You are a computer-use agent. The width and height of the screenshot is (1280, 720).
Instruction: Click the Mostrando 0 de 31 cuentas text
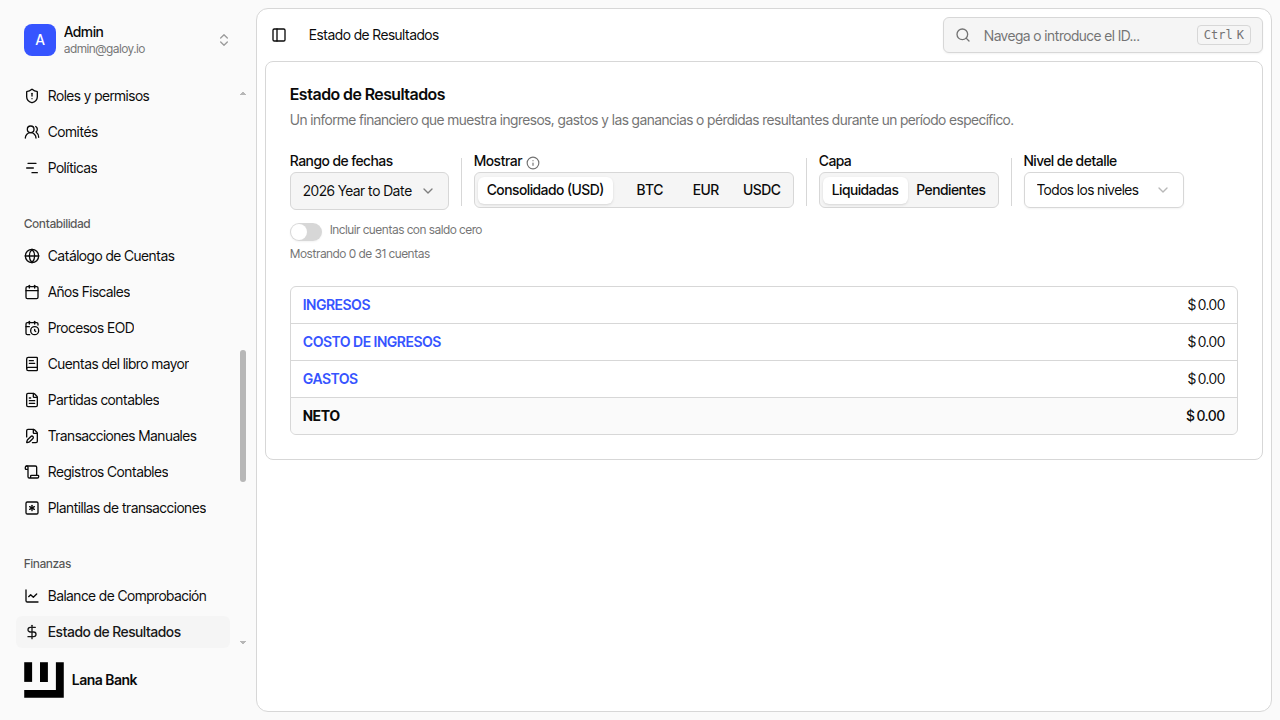tap(360, 254)
